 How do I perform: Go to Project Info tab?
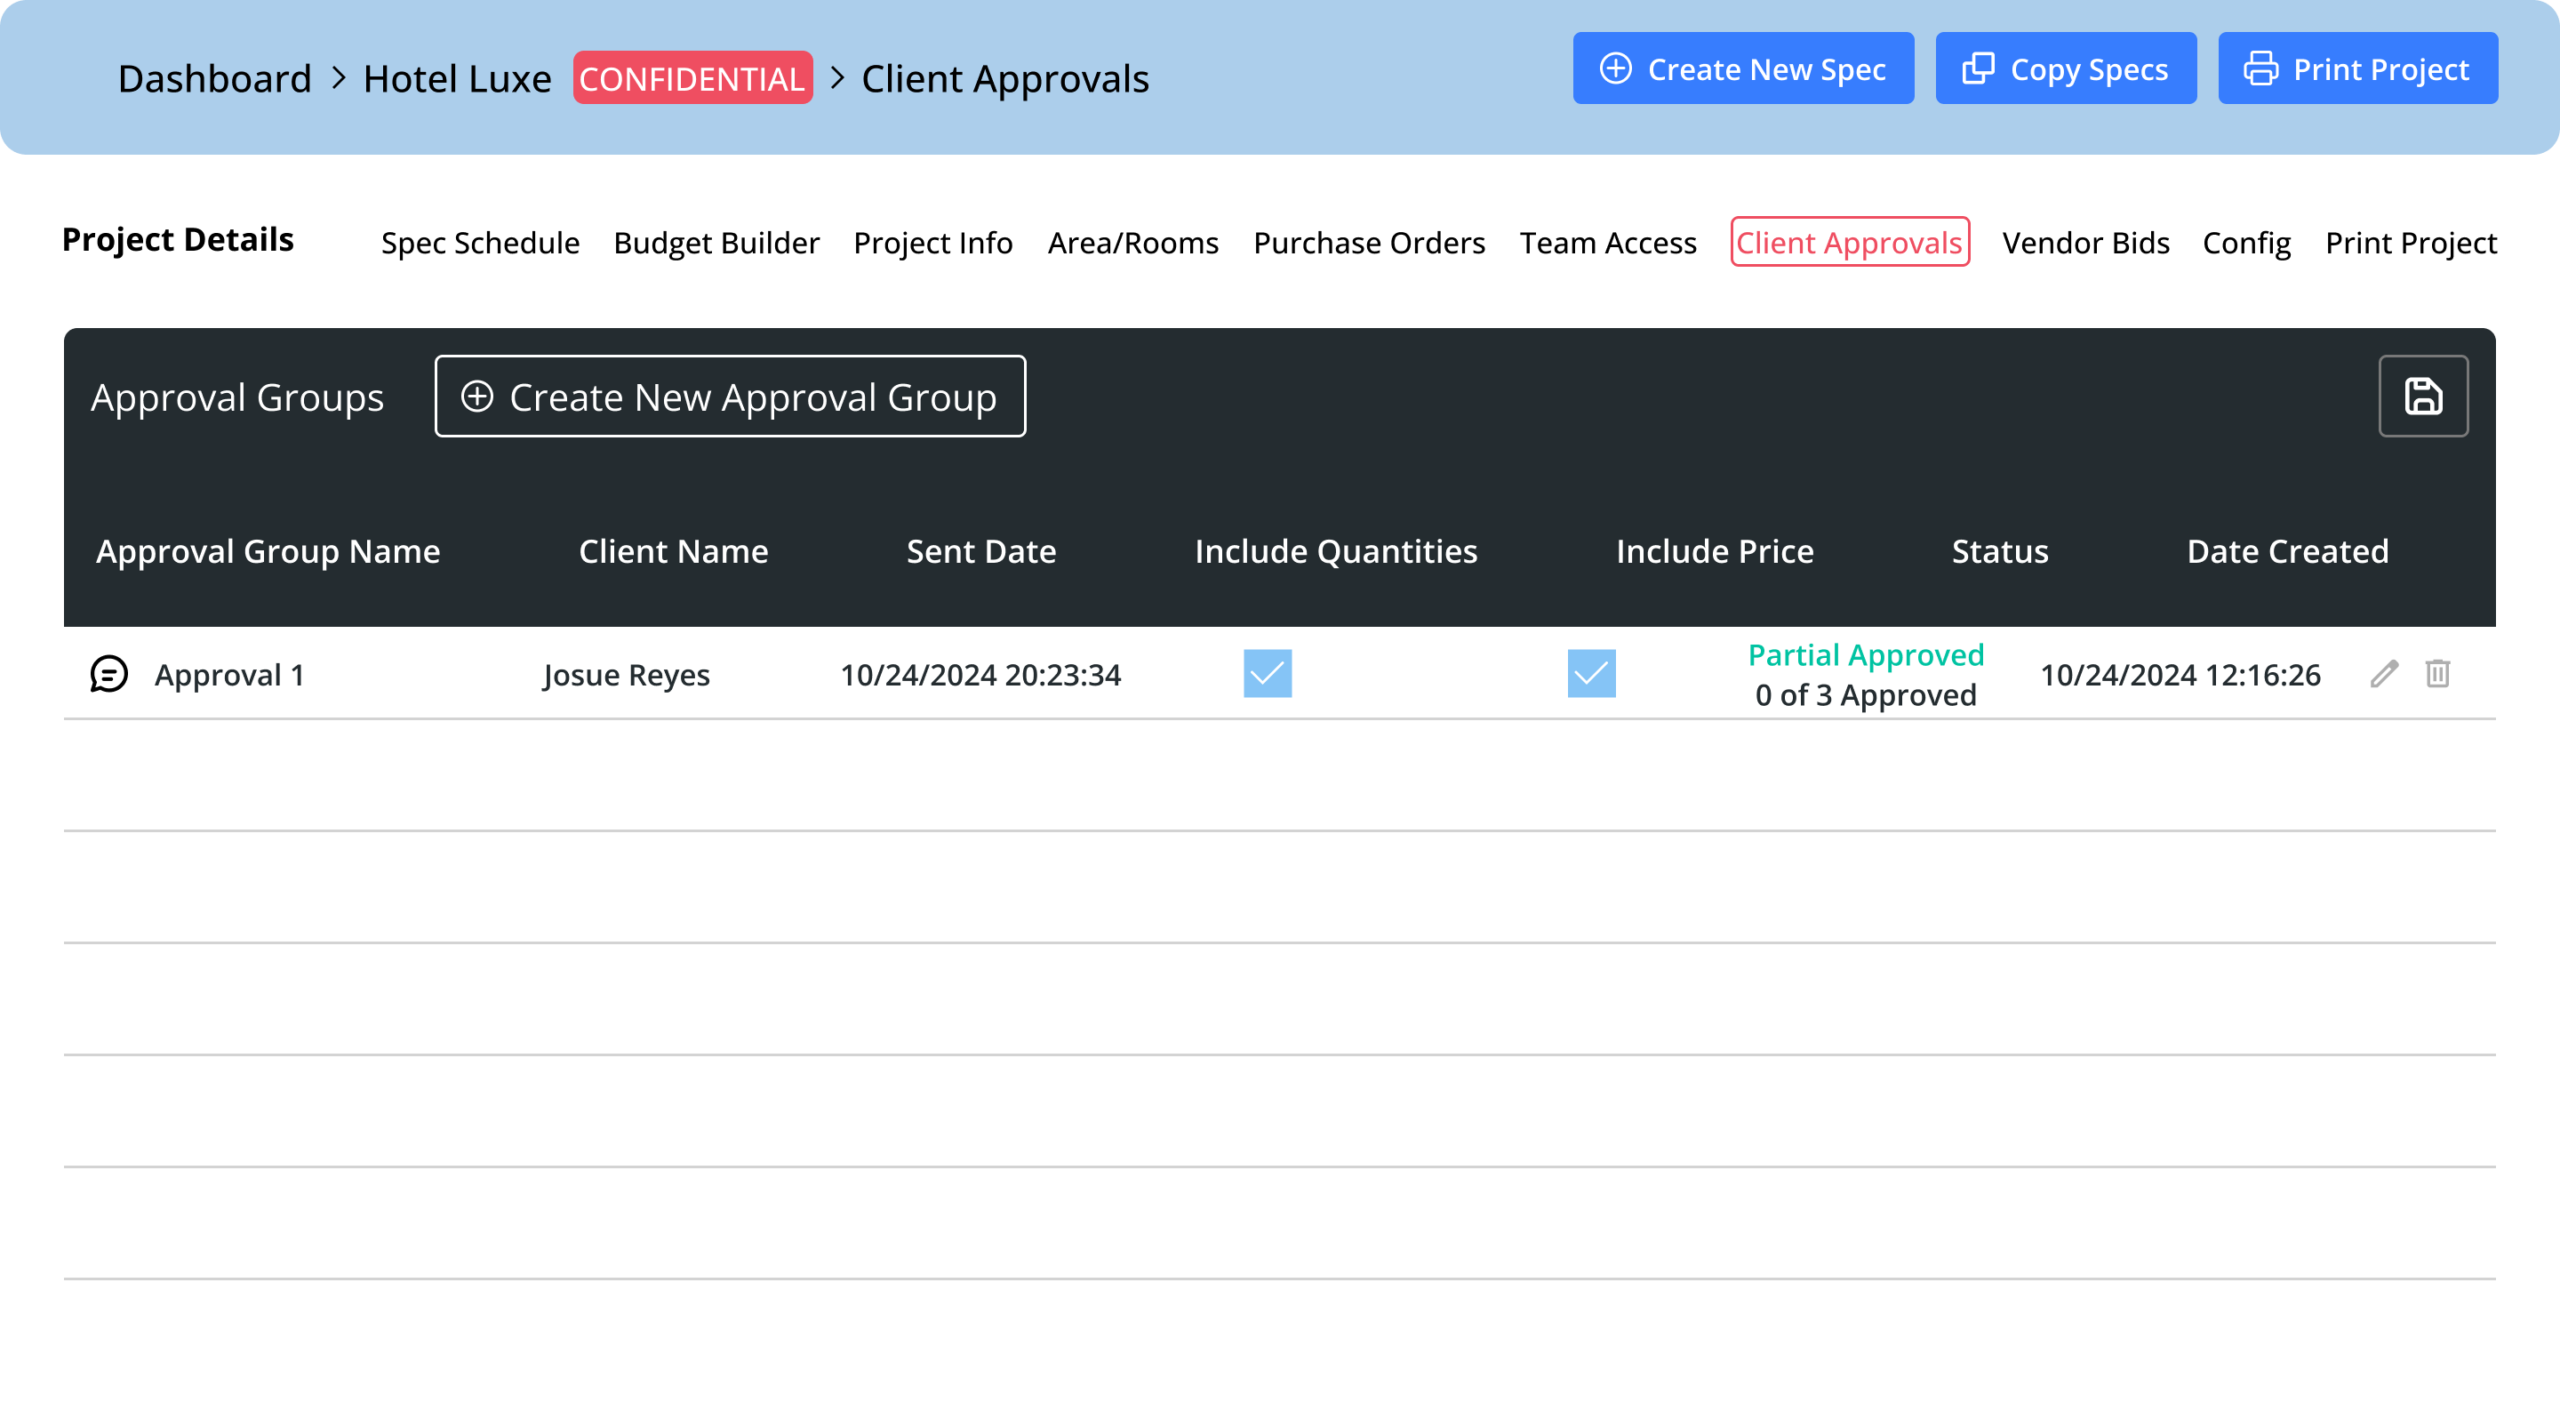933,243
